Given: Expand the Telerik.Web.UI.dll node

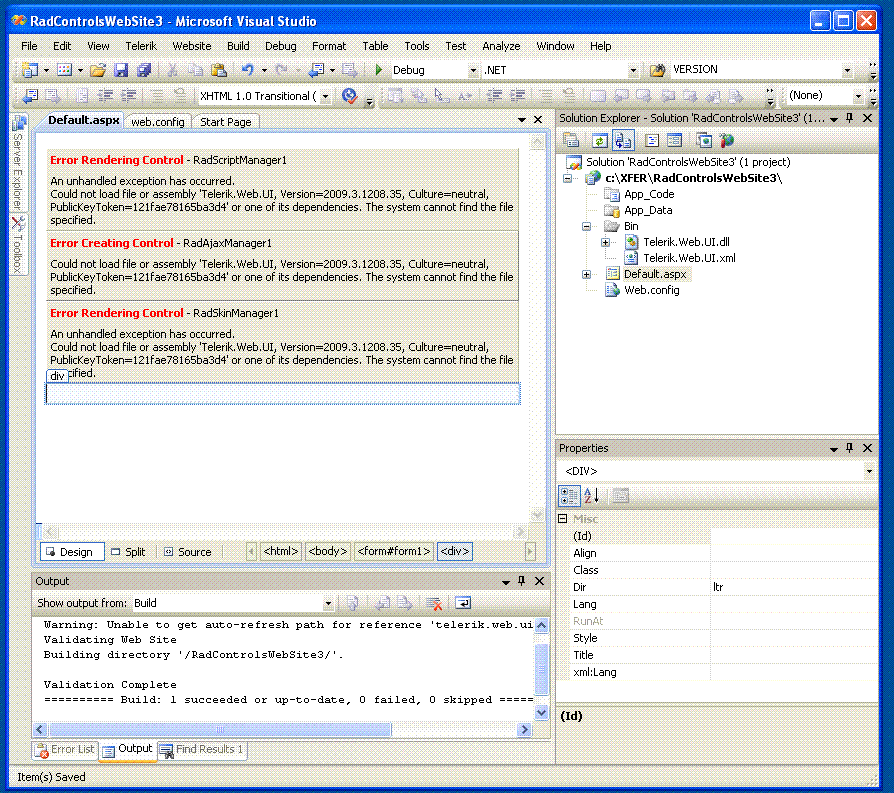Looking at the screenshot, I should pyautogui.click(x=606, y=242).
